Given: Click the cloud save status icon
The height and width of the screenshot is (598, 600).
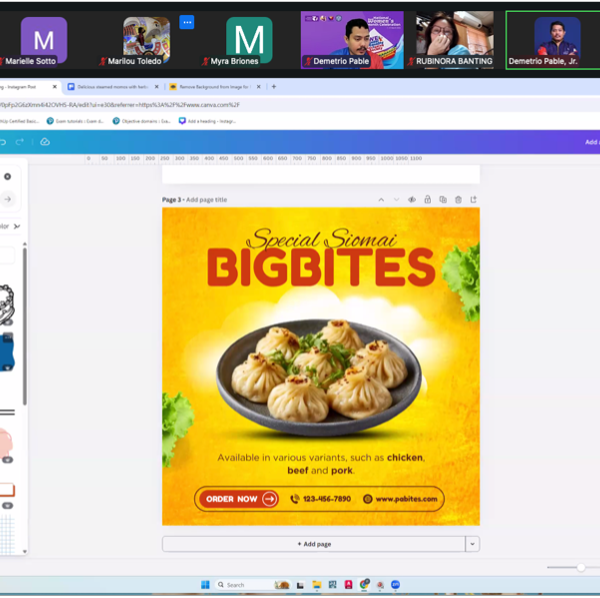Looking at the screenshot, I should (45, 142).
